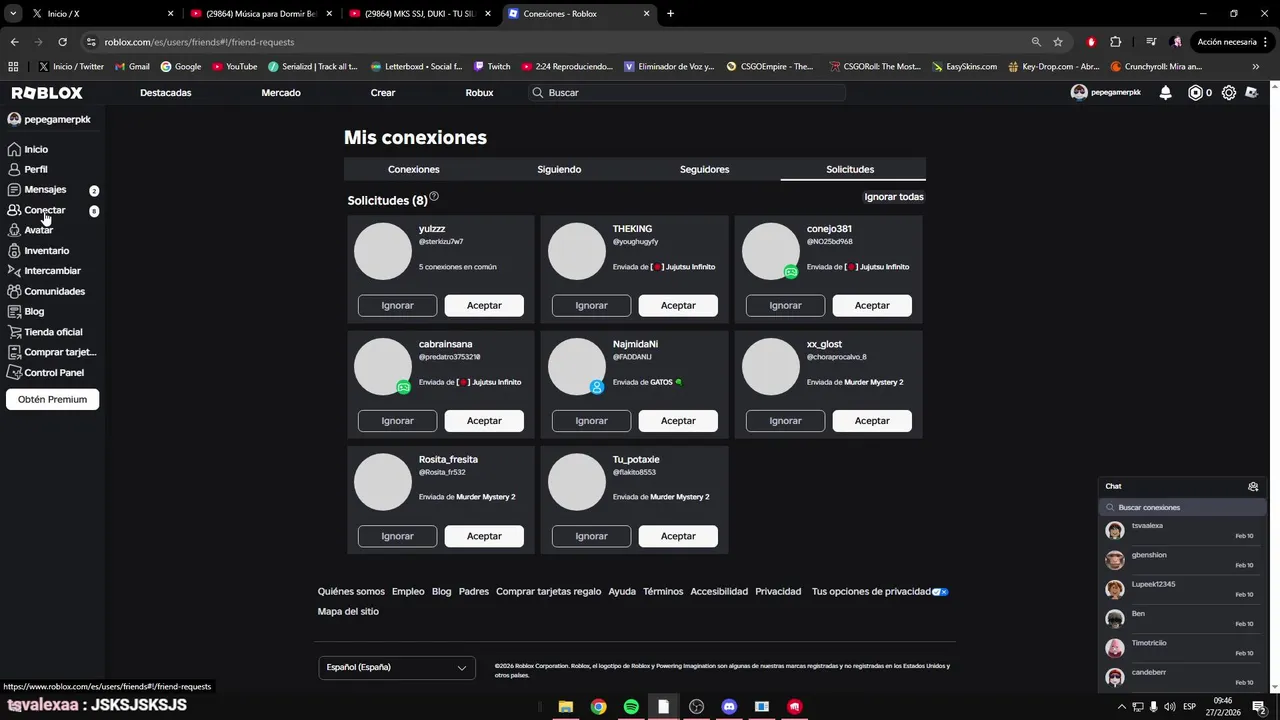Open Tienda oficial in the sidebar
Viewport: 1280px width, 720px height.
coord(51,331)
